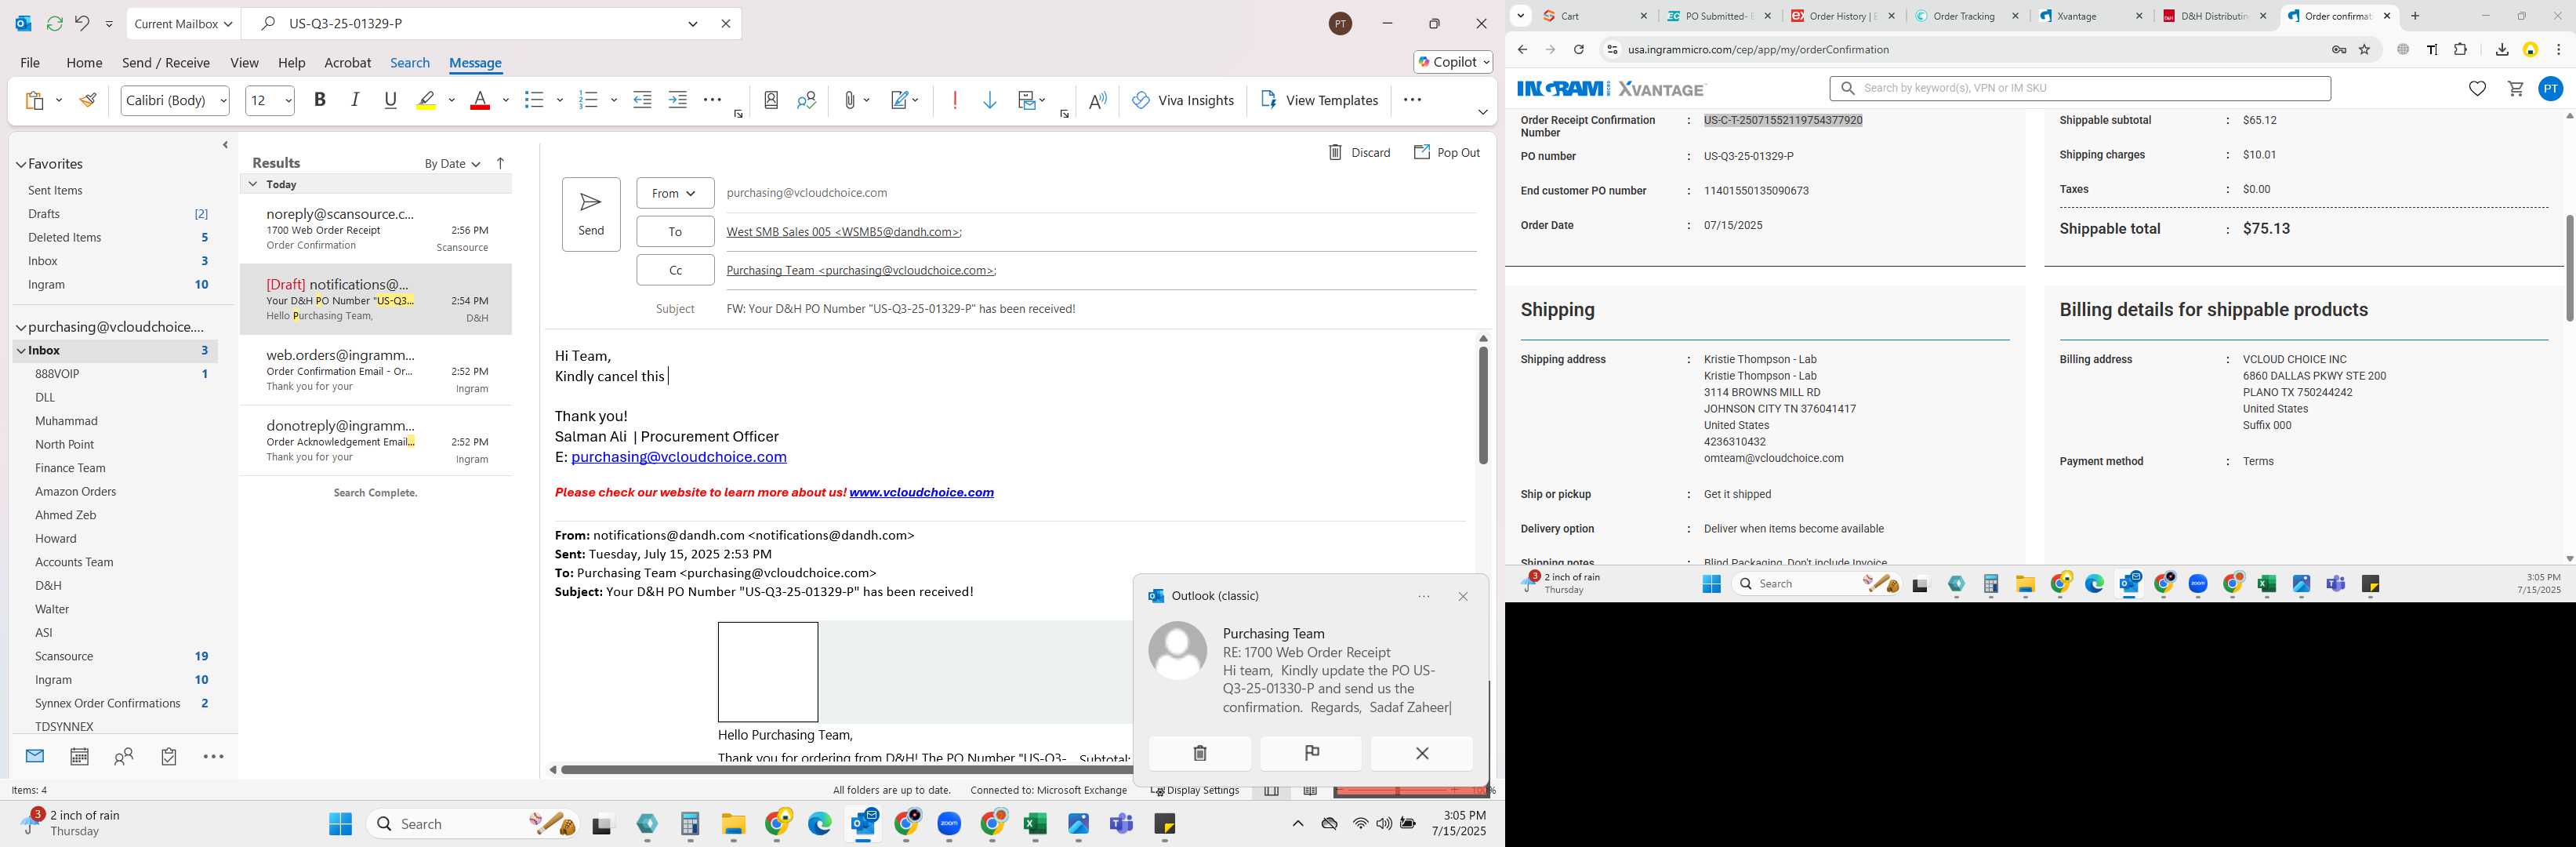Open Ingram Micro favorites heart icon
Image resolution: width=2576 pixels, height=847 pixels.
point(2477,88)
